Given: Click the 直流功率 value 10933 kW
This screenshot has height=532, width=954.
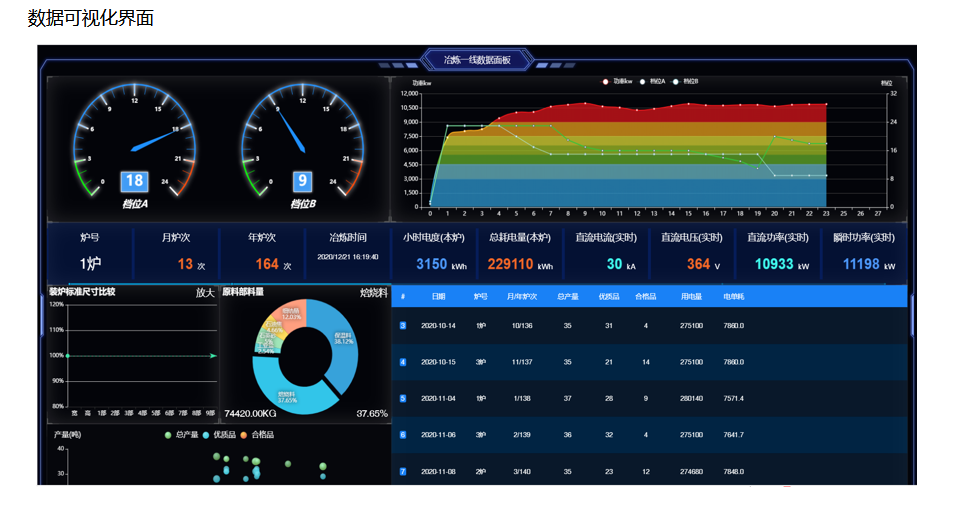Looking at the screenshot, I should pyautogui.click(x=782, y=264).
